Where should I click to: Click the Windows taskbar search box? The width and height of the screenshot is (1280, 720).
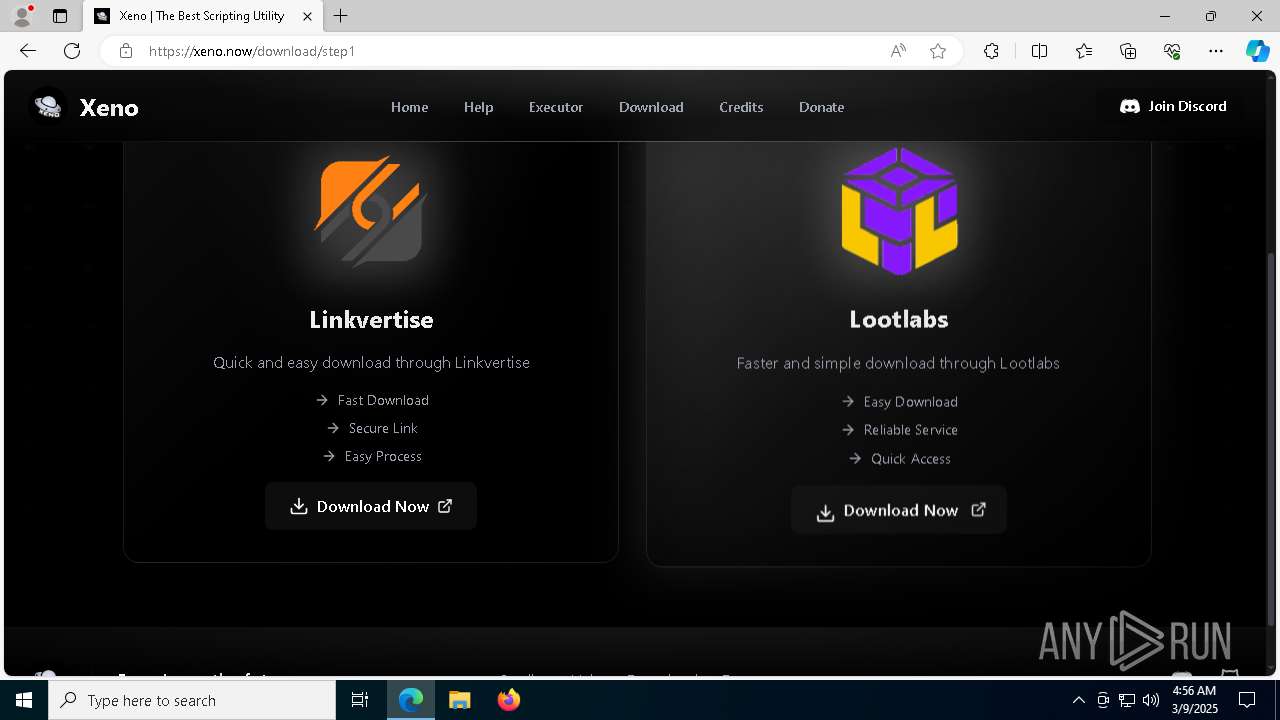pyautogui.click(x=192, y=700)
